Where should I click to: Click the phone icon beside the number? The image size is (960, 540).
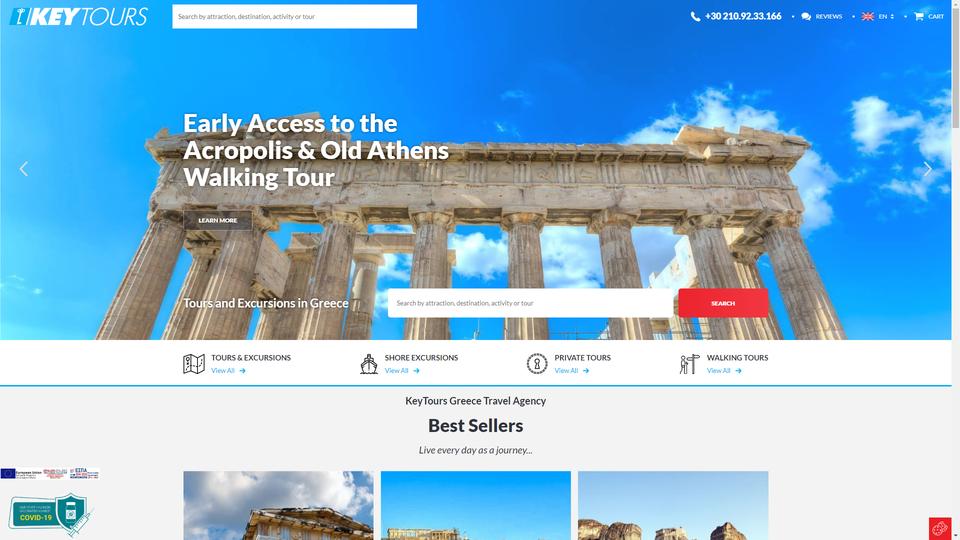point(696,17)
